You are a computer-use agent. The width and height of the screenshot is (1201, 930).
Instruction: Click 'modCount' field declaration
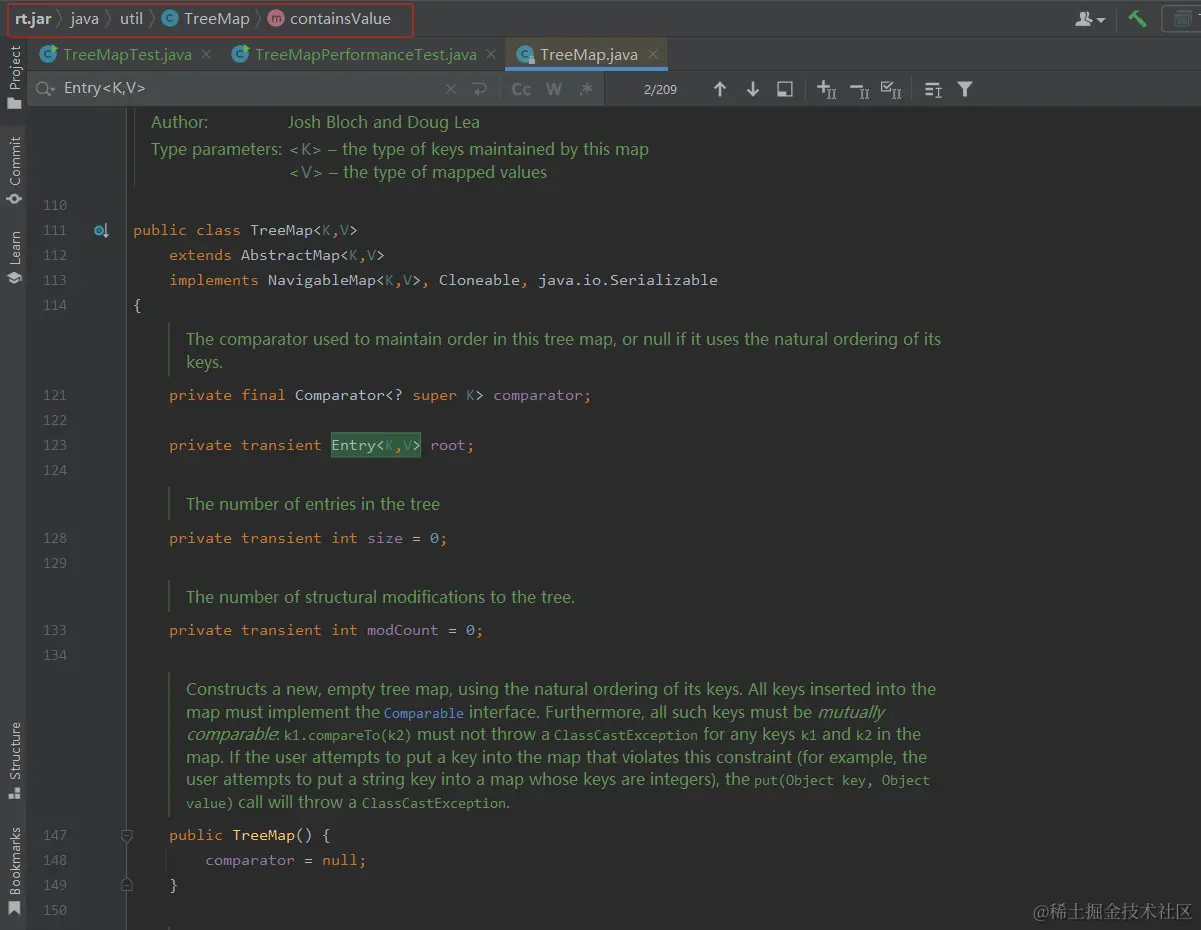coord(403,630)
